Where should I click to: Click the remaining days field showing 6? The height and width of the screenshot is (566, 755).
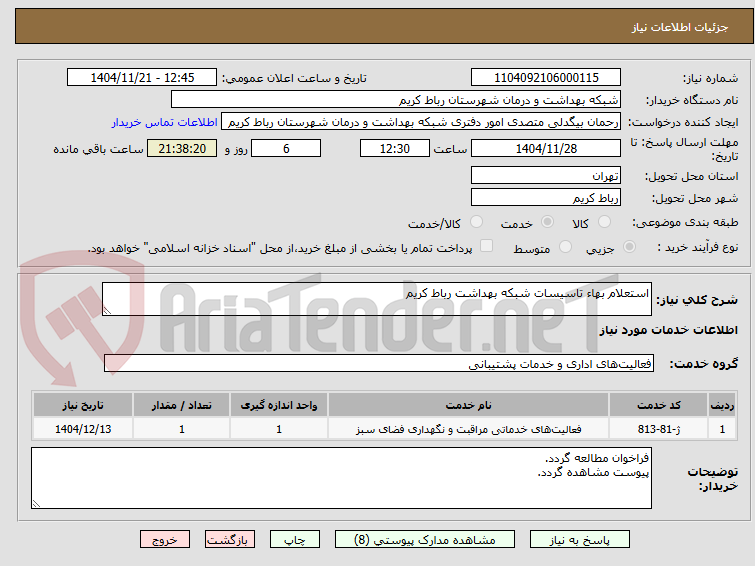[x=286, y=148]
